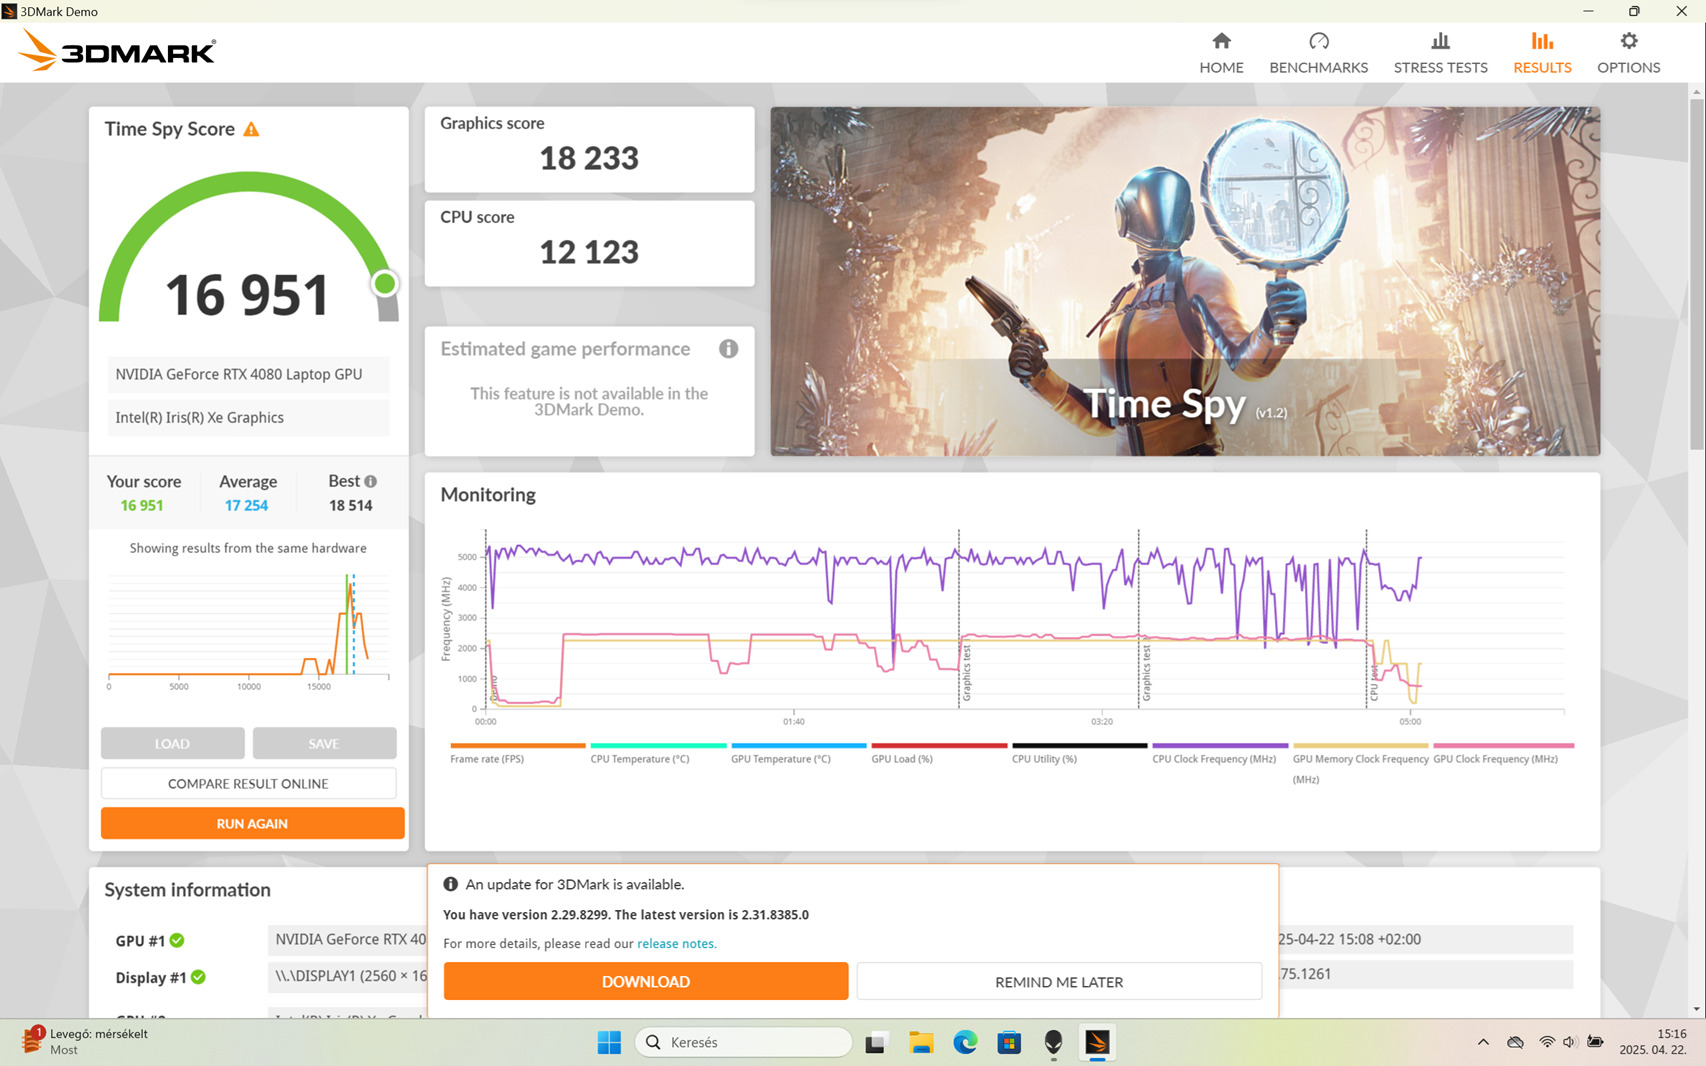
Task: Open Windows Start menu
Action: pos(609,1042)
